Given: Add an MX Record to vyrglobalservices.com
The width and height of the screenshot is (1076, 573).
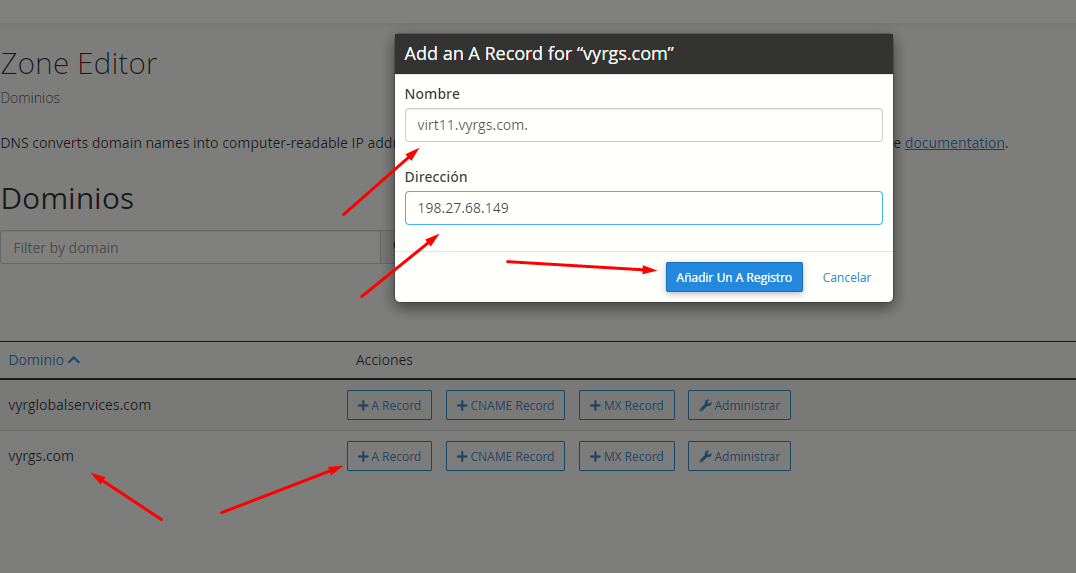Looking at the screenshot, I should pyautogui.click(x=626, y=405).
